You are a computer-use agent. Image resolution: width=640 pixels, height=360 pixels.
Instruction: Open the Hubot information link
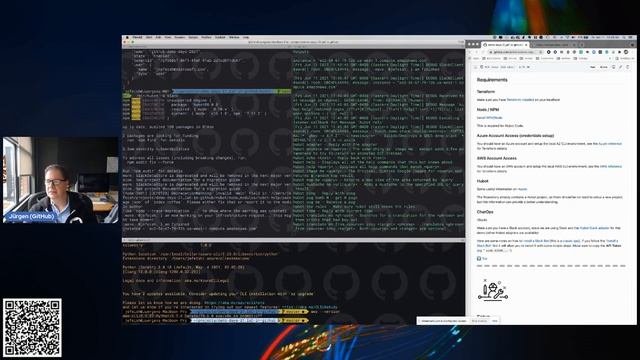(x=522, y=189)
